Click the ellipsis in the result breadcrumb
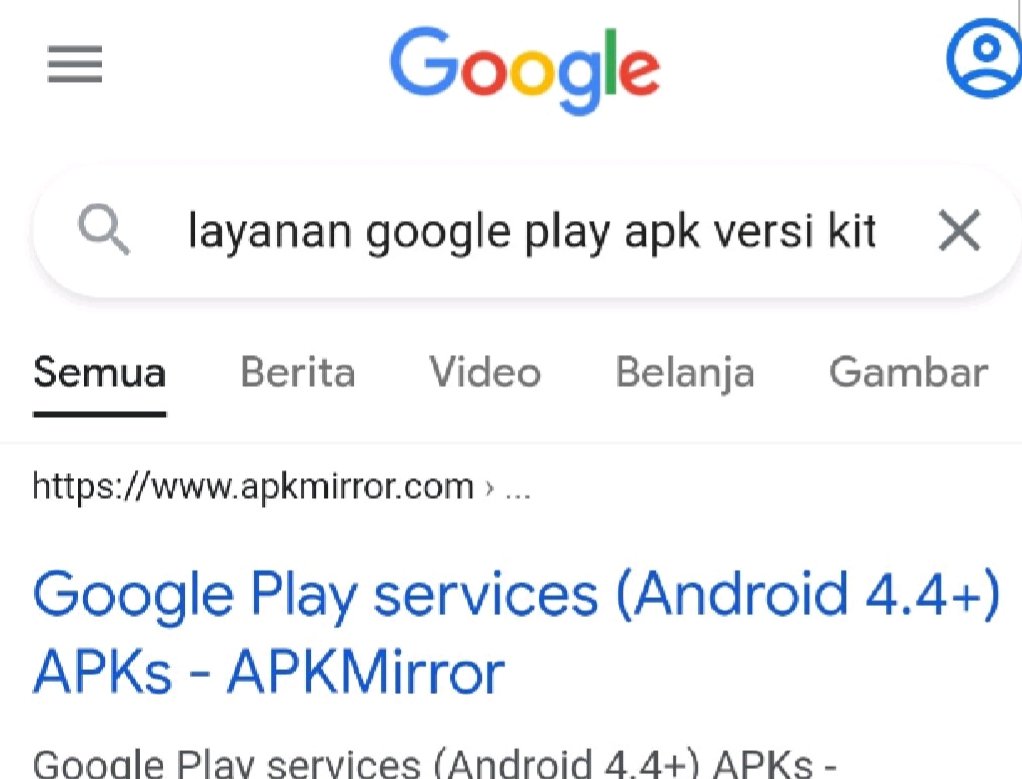 [x=518, y=488]
